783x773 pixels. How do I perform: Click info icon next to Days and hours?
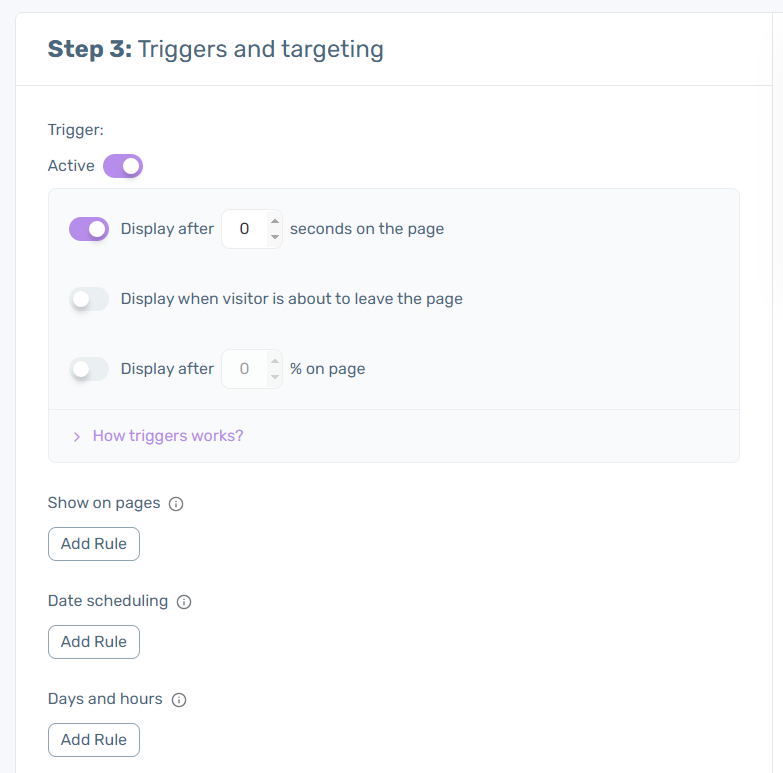coord(179,700)
